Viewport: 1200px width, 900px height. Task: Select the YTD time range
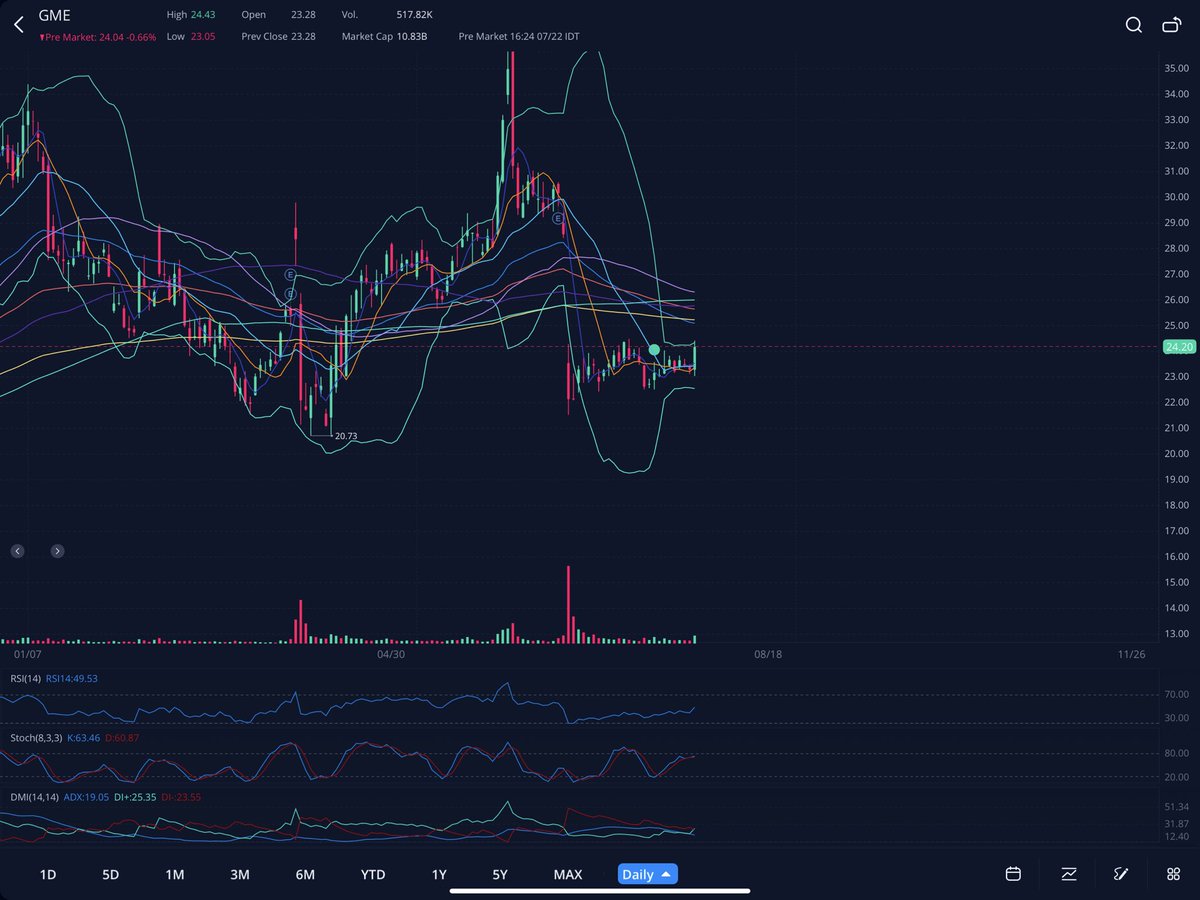373,874
